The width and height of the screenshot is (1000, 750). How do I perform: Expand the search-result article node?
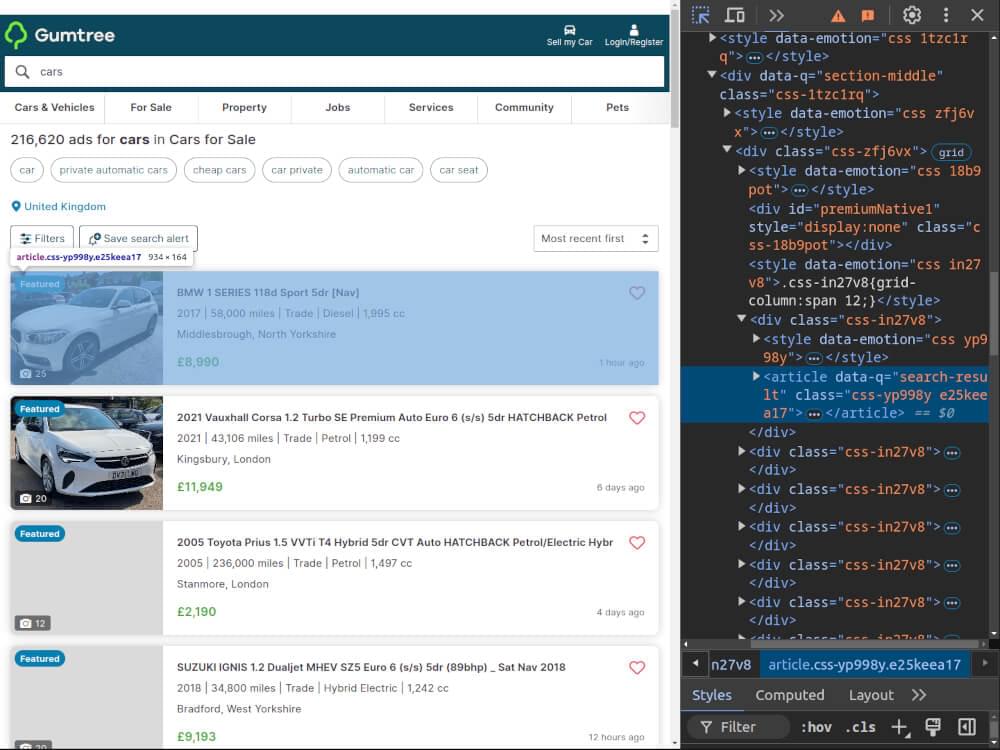(x=757, y=377)
